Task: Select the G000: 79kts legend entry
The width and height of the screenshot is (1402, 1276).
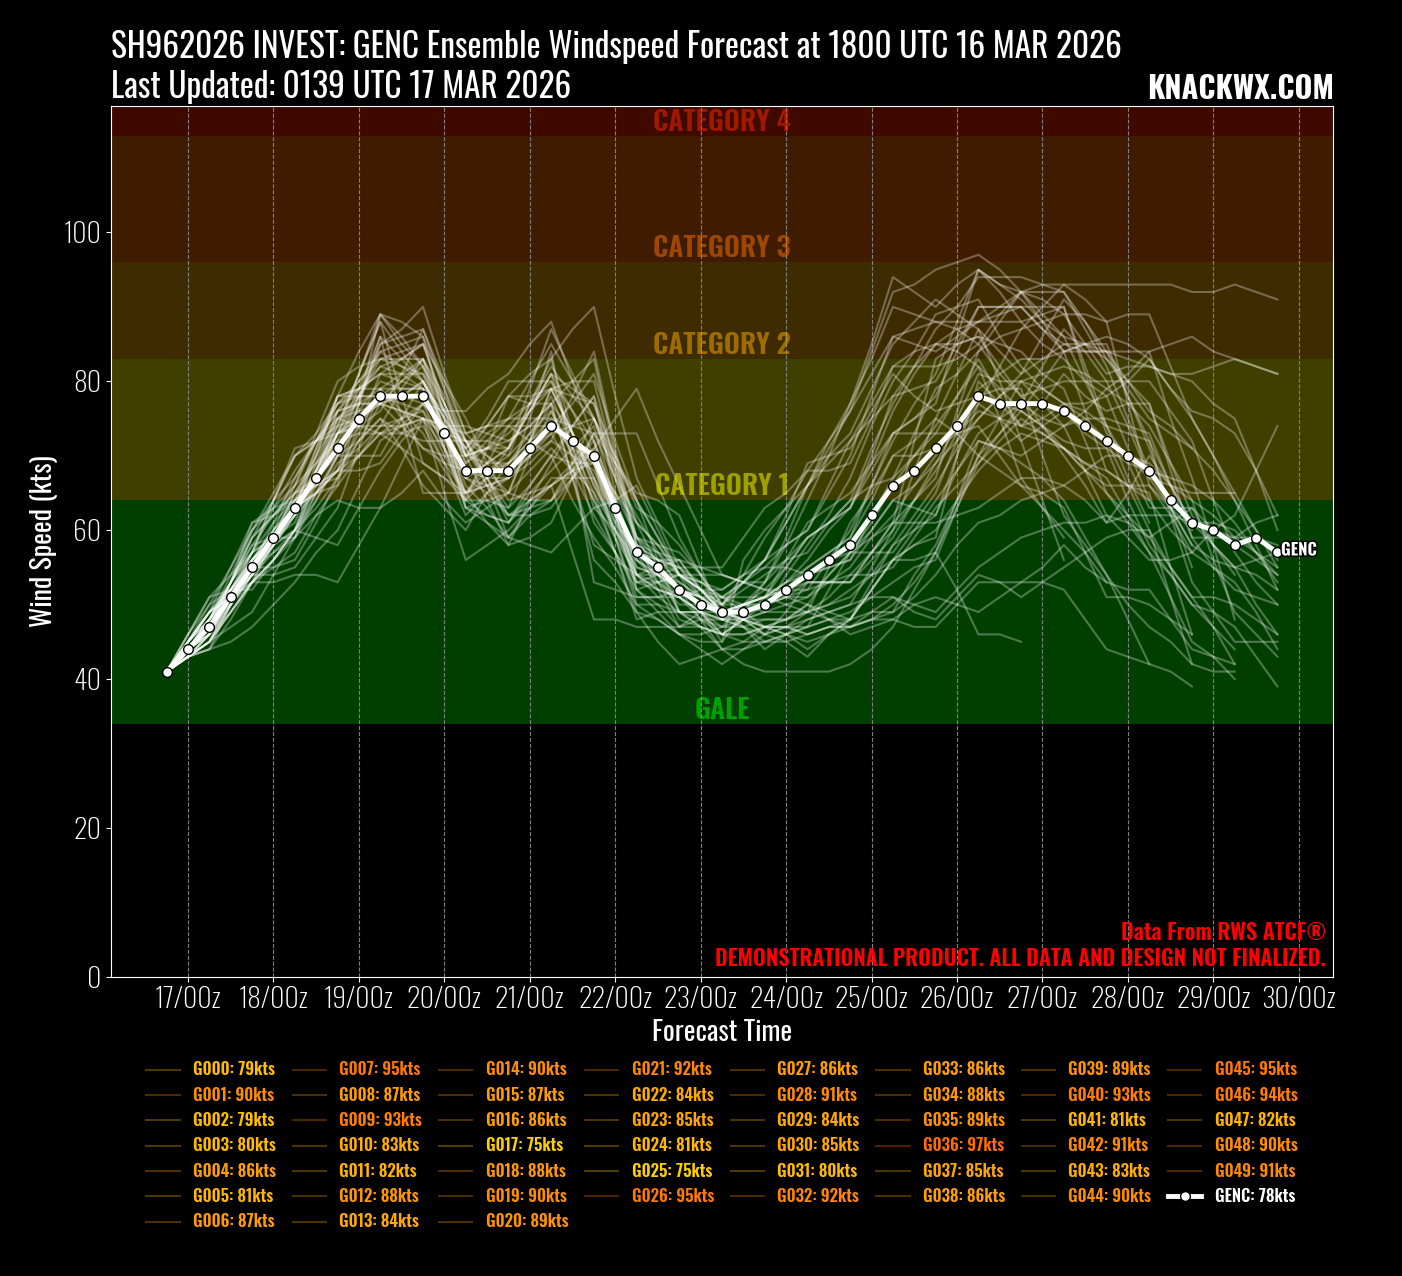Action: pos(233,1069)
